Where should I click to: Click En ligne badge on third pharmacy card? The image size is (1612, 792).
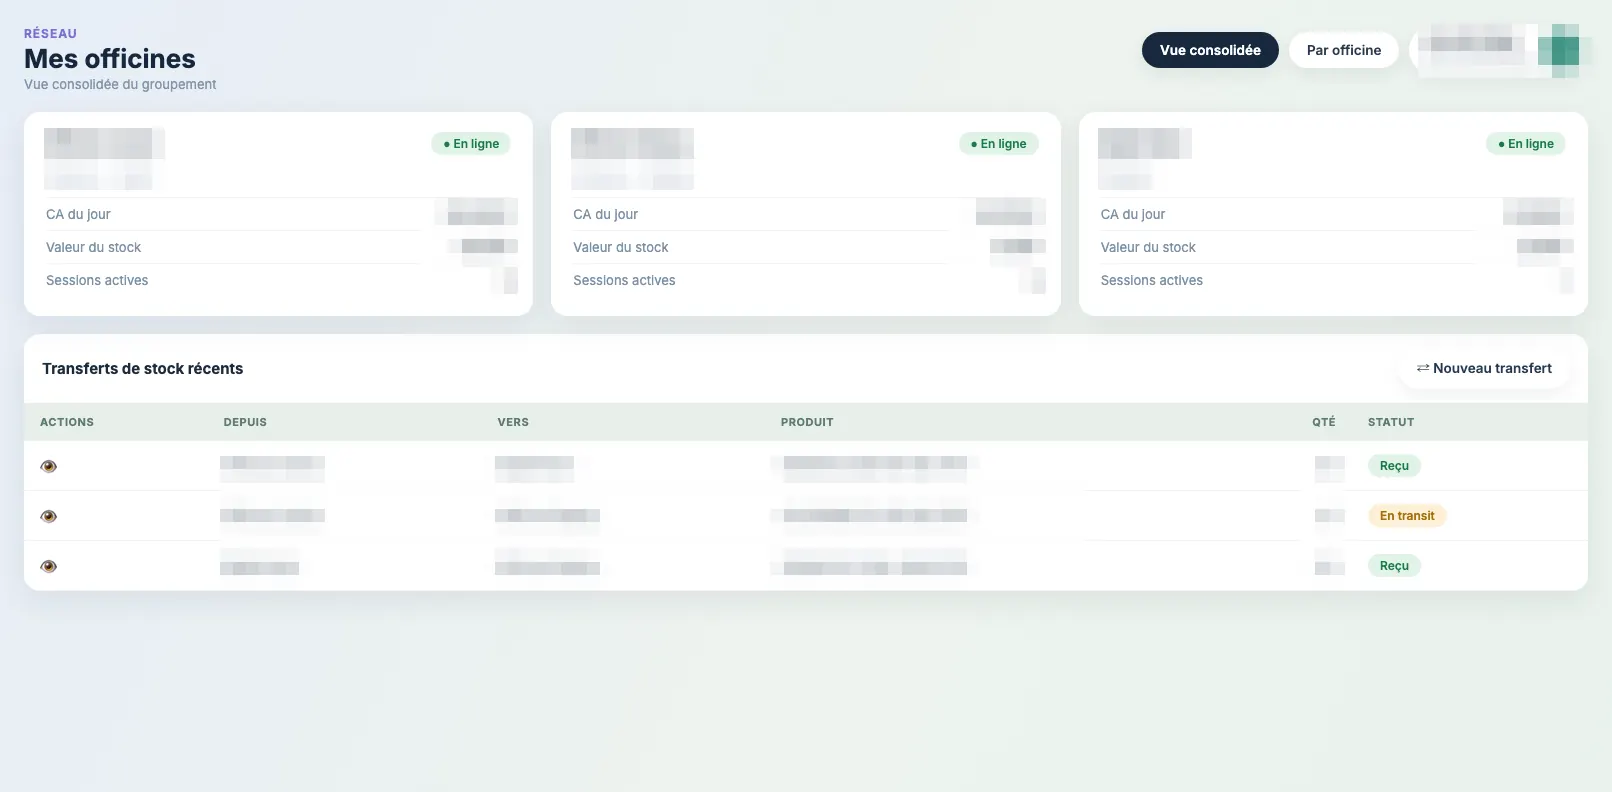click(x=1526, y=144)
